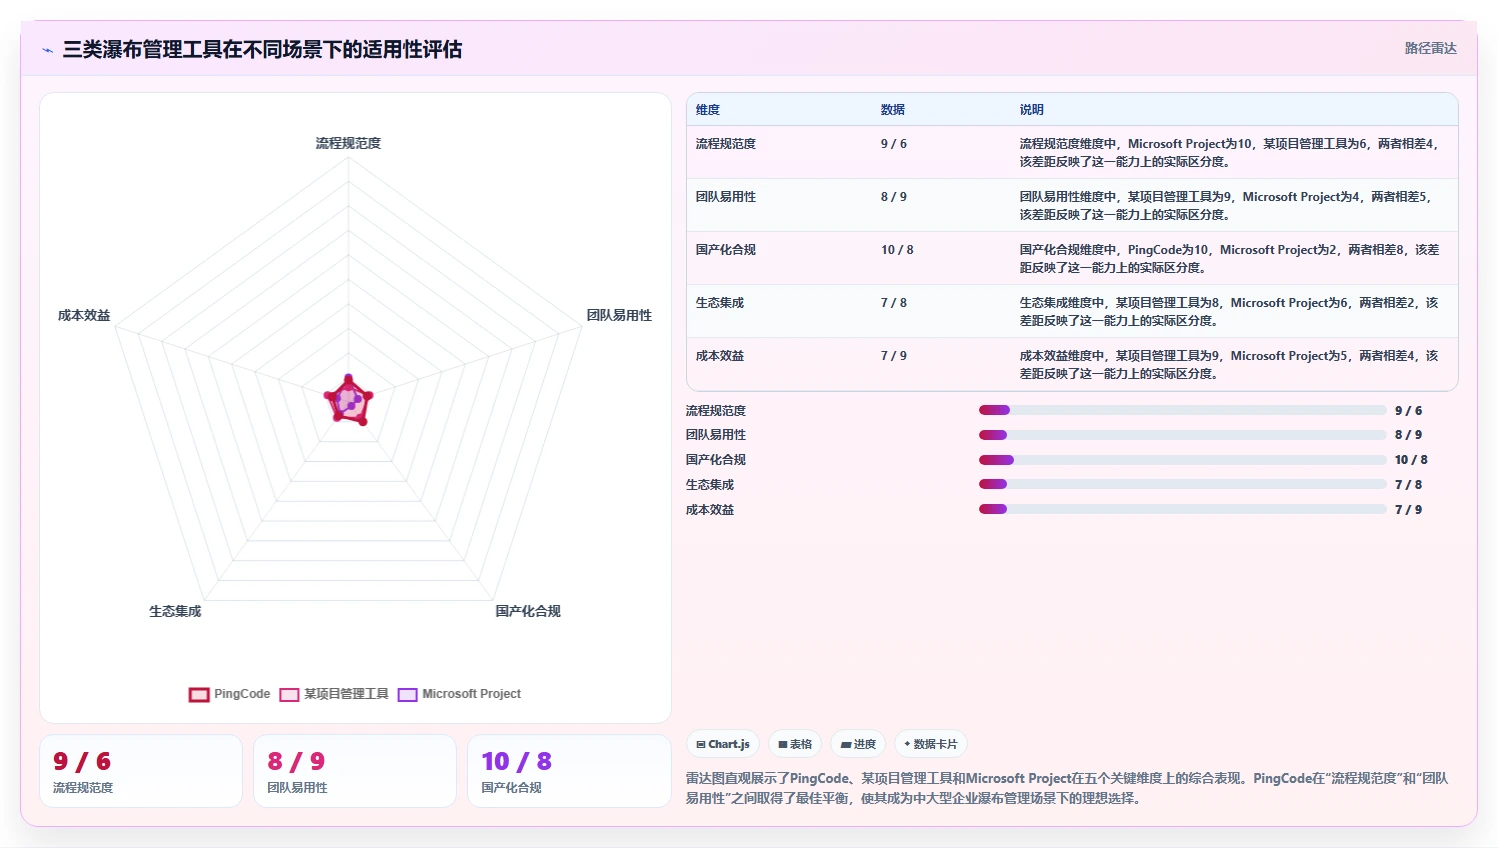Click the 国产化合规 progress bar

(x=1183, y=460)
